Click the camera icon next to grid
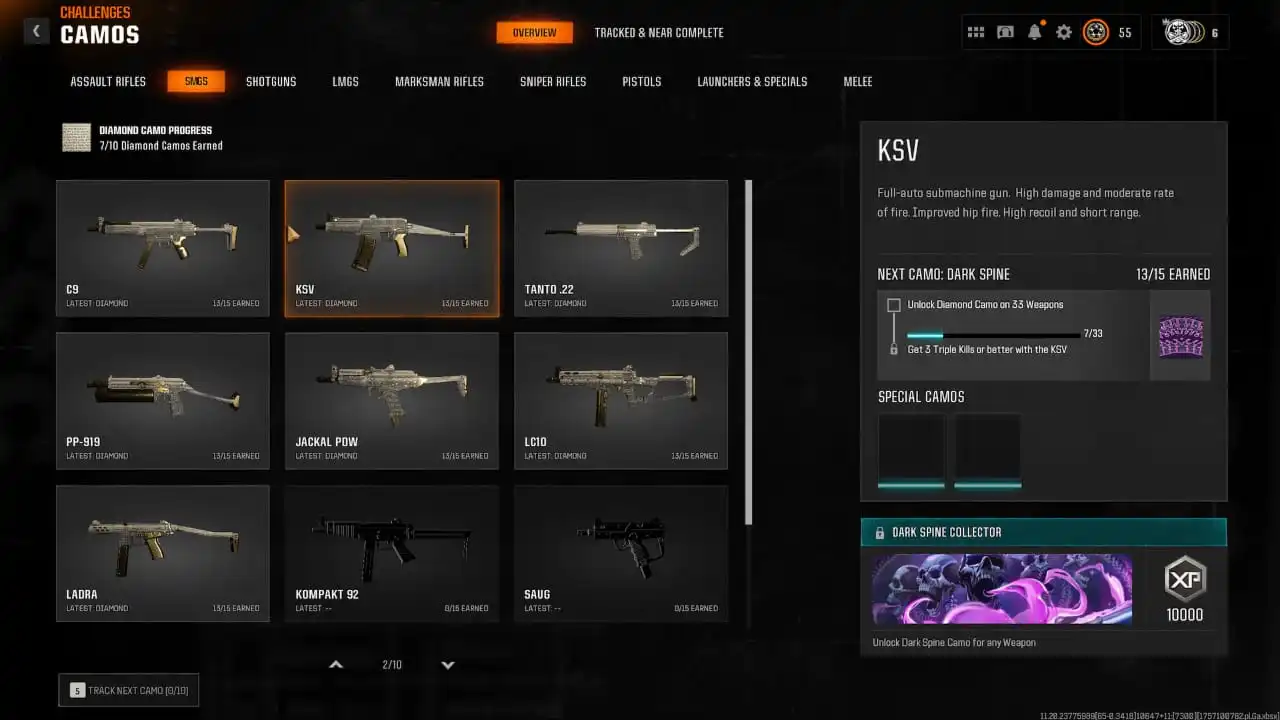 coord(1005,32)
